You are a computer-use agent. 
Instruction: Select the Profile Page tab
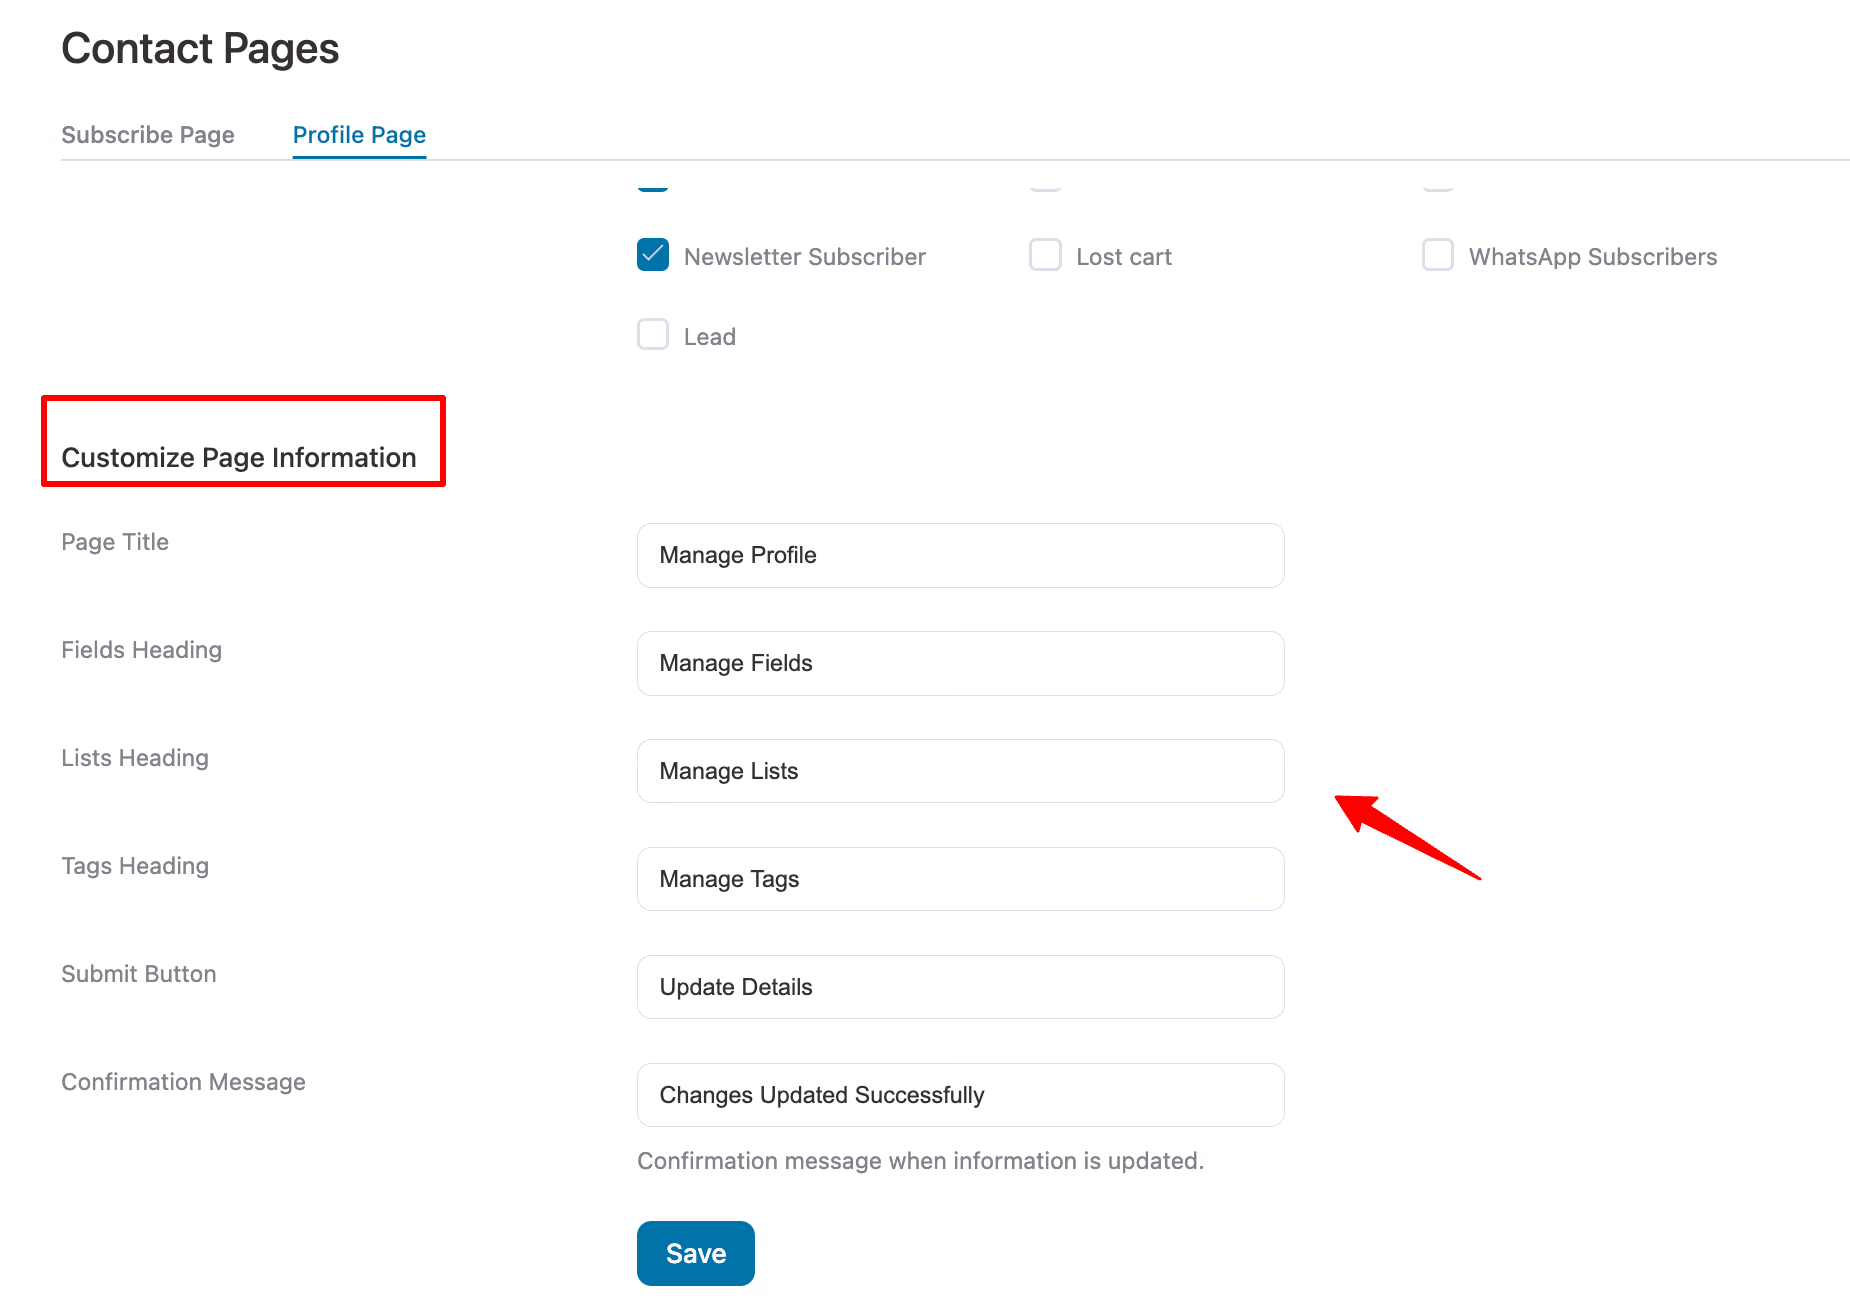(x=359, y=134)
